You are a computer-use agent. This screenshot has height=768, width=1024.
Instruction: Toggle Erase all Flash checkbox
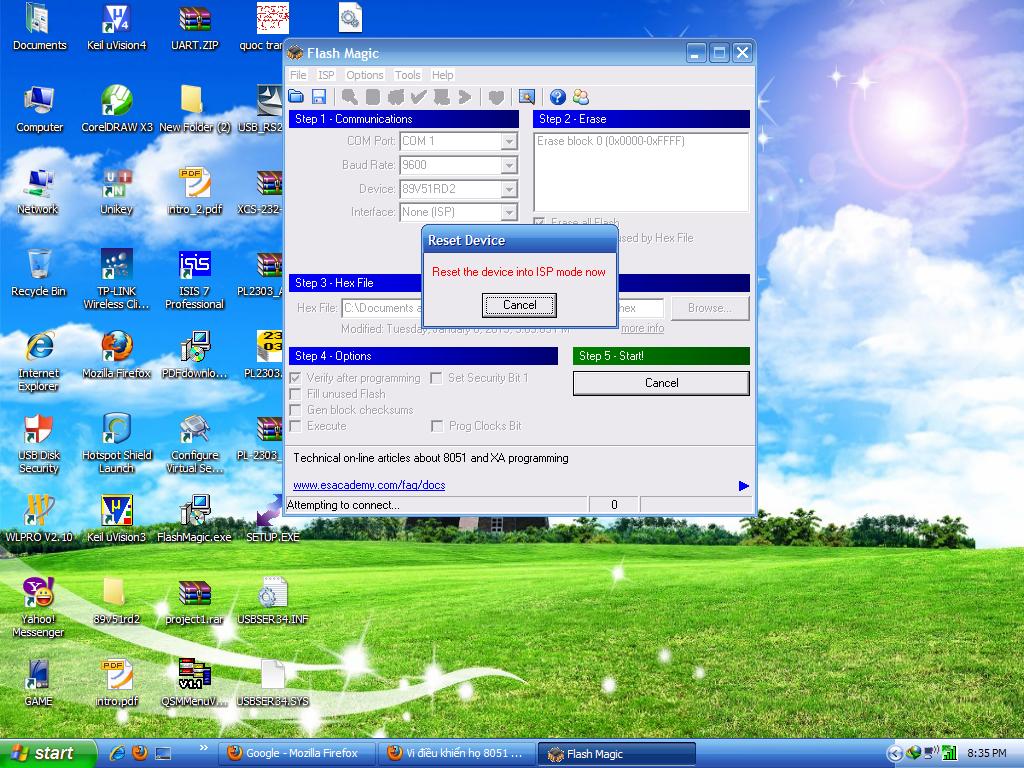pos(539,222)
